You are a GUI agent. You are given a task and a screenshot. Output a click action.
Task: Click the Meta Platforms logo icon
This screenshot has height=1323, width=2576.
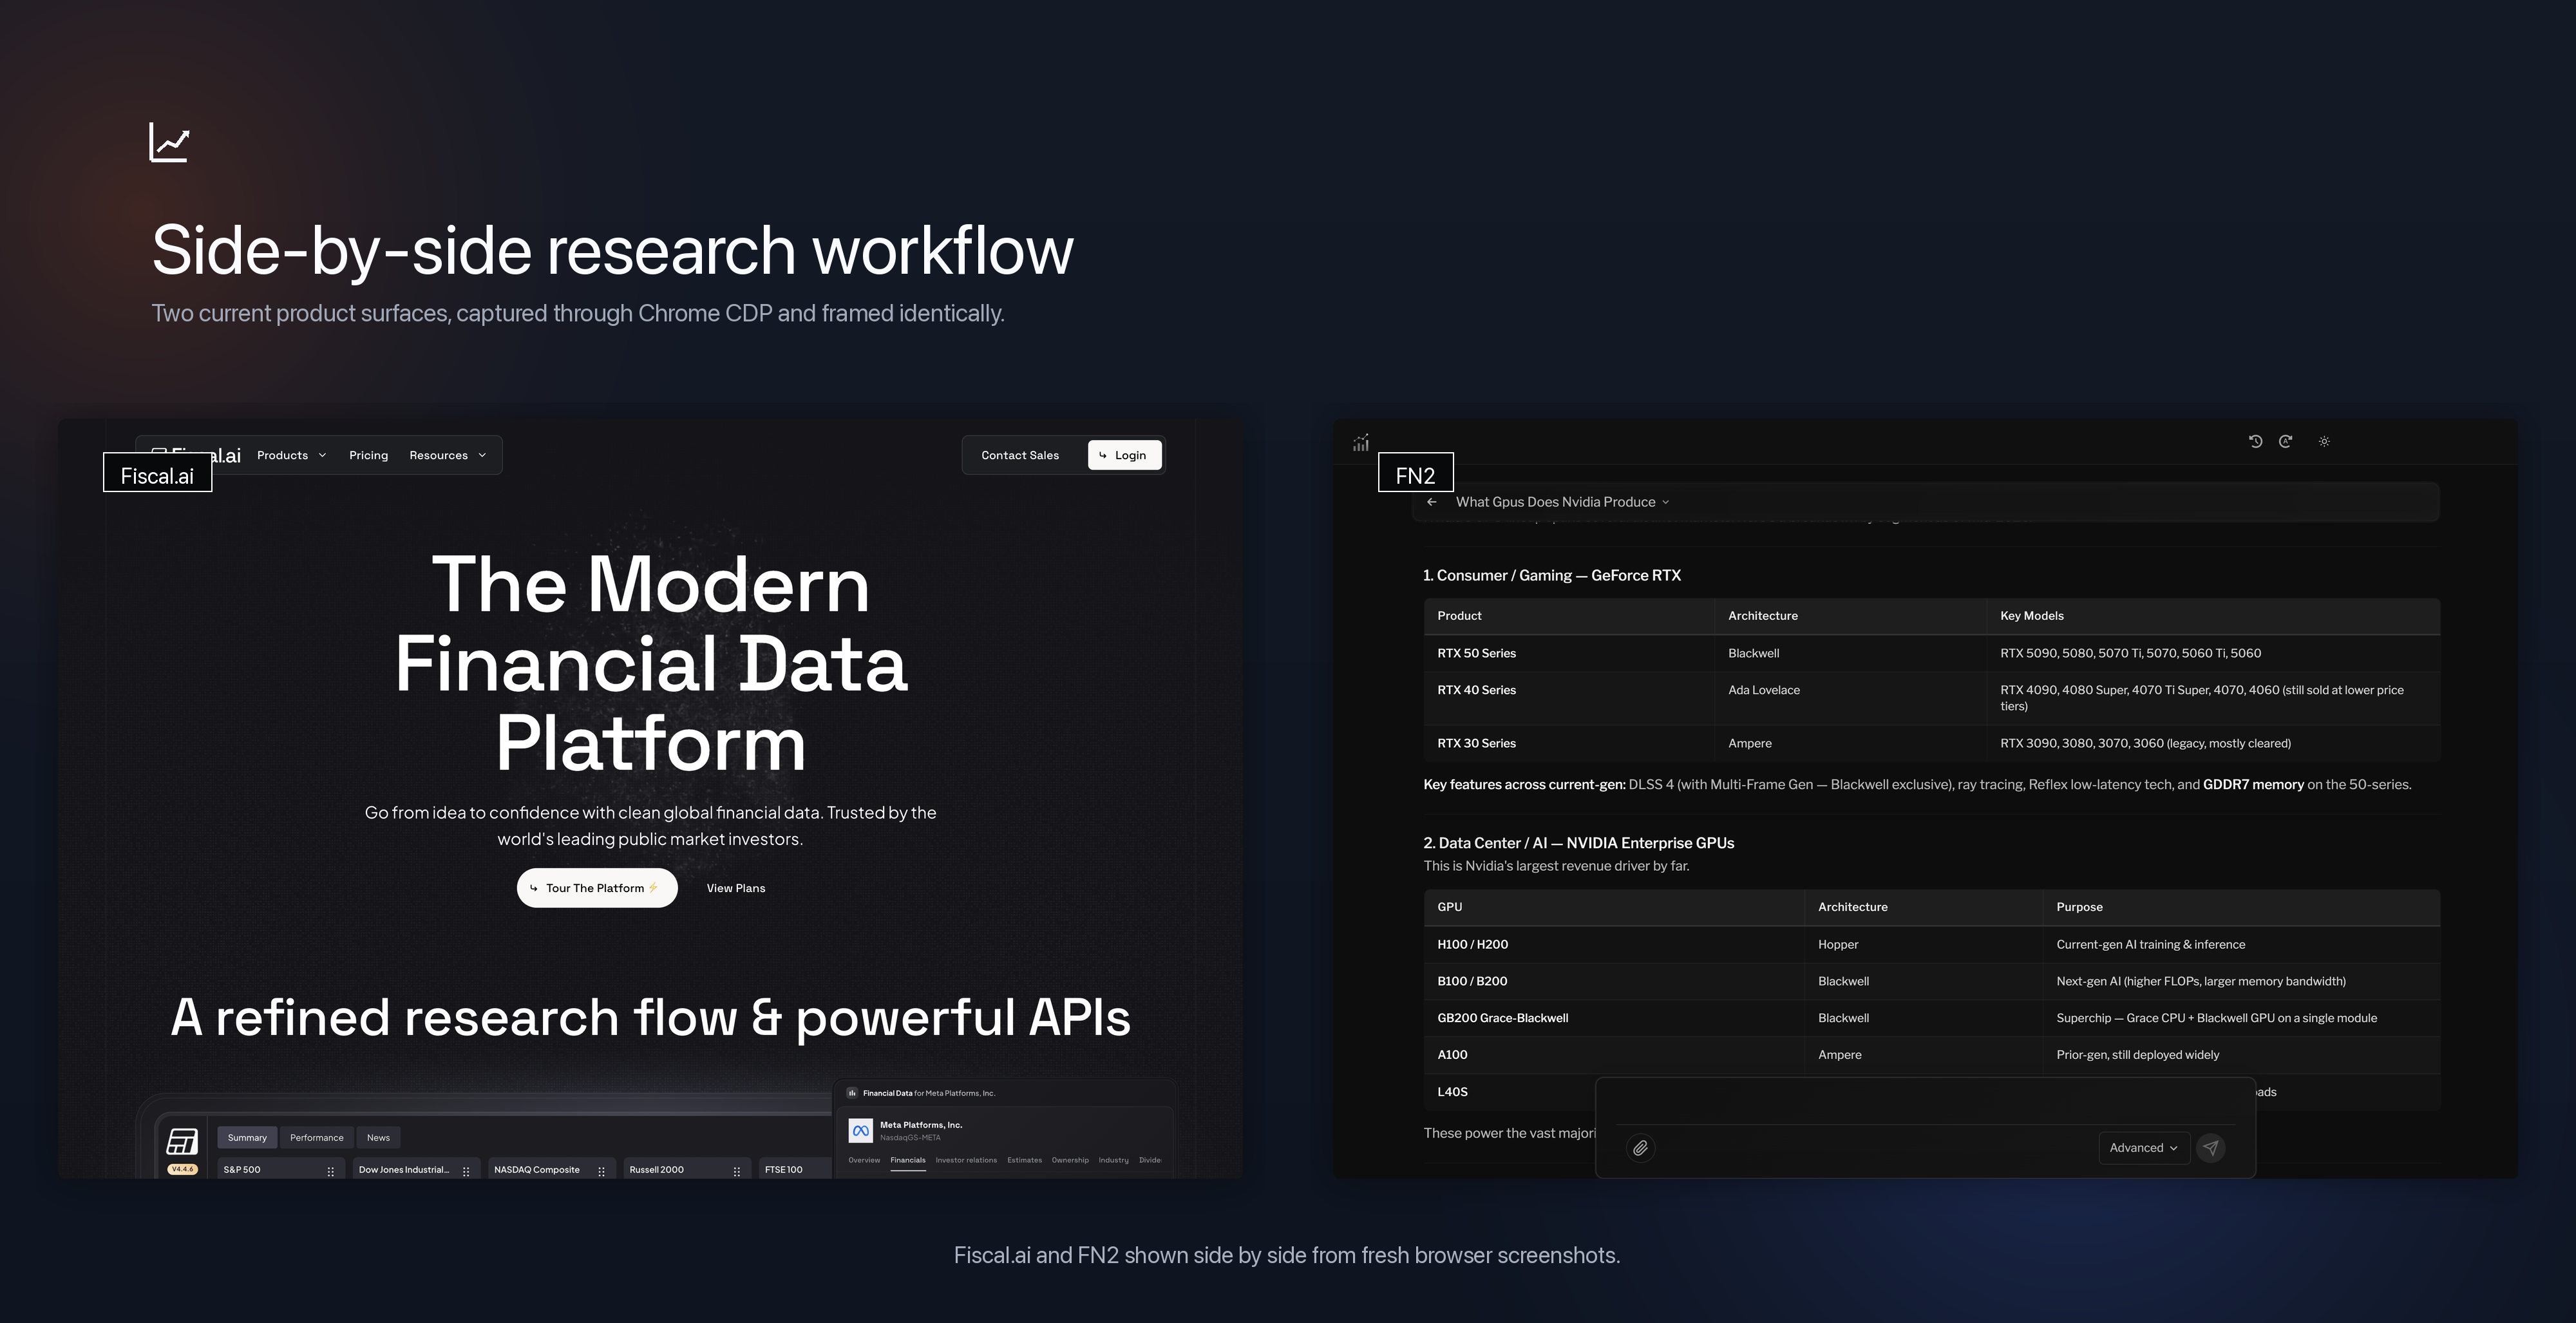coord(860,1130)
